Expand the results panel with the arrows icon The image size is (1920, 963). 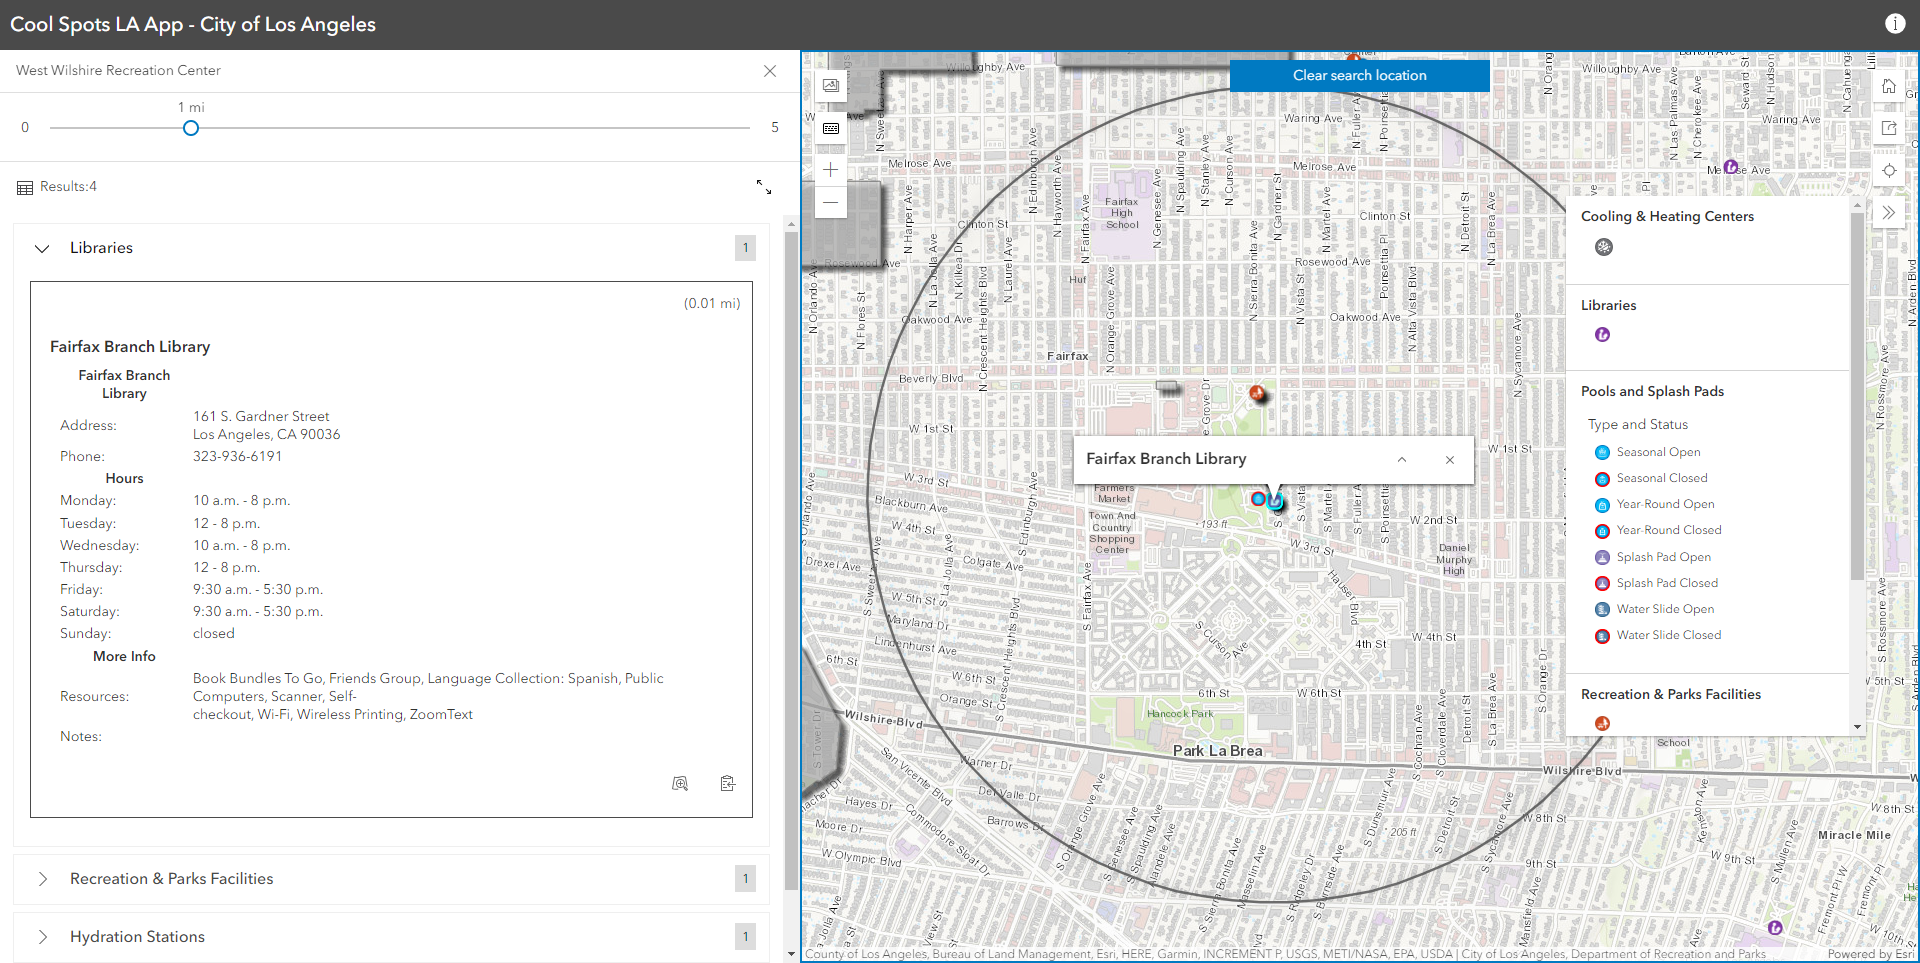[x=764, y=187]
